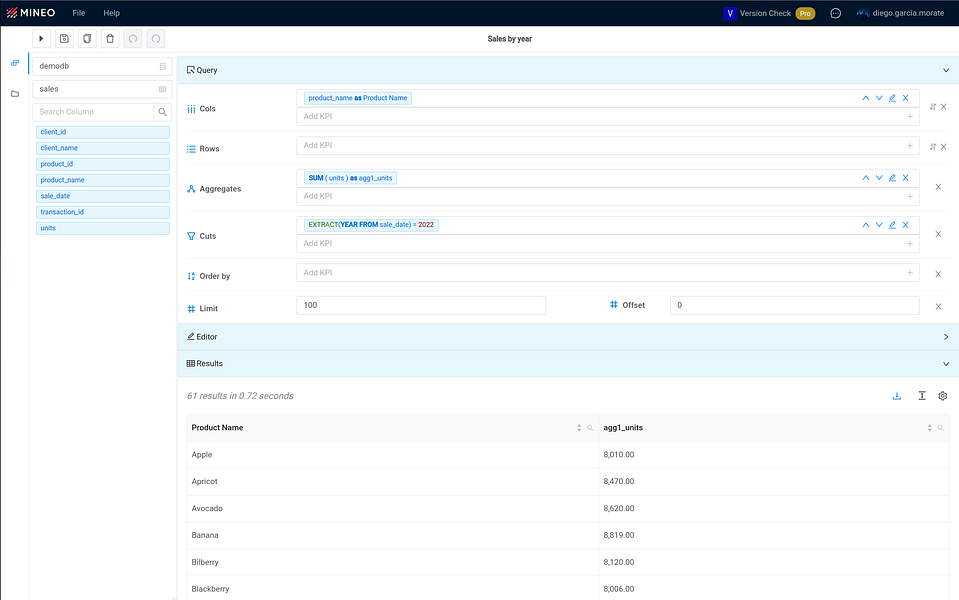This screenshot has width=959, height=600.
Task: Open the File menu
Action: pos(79,13)
